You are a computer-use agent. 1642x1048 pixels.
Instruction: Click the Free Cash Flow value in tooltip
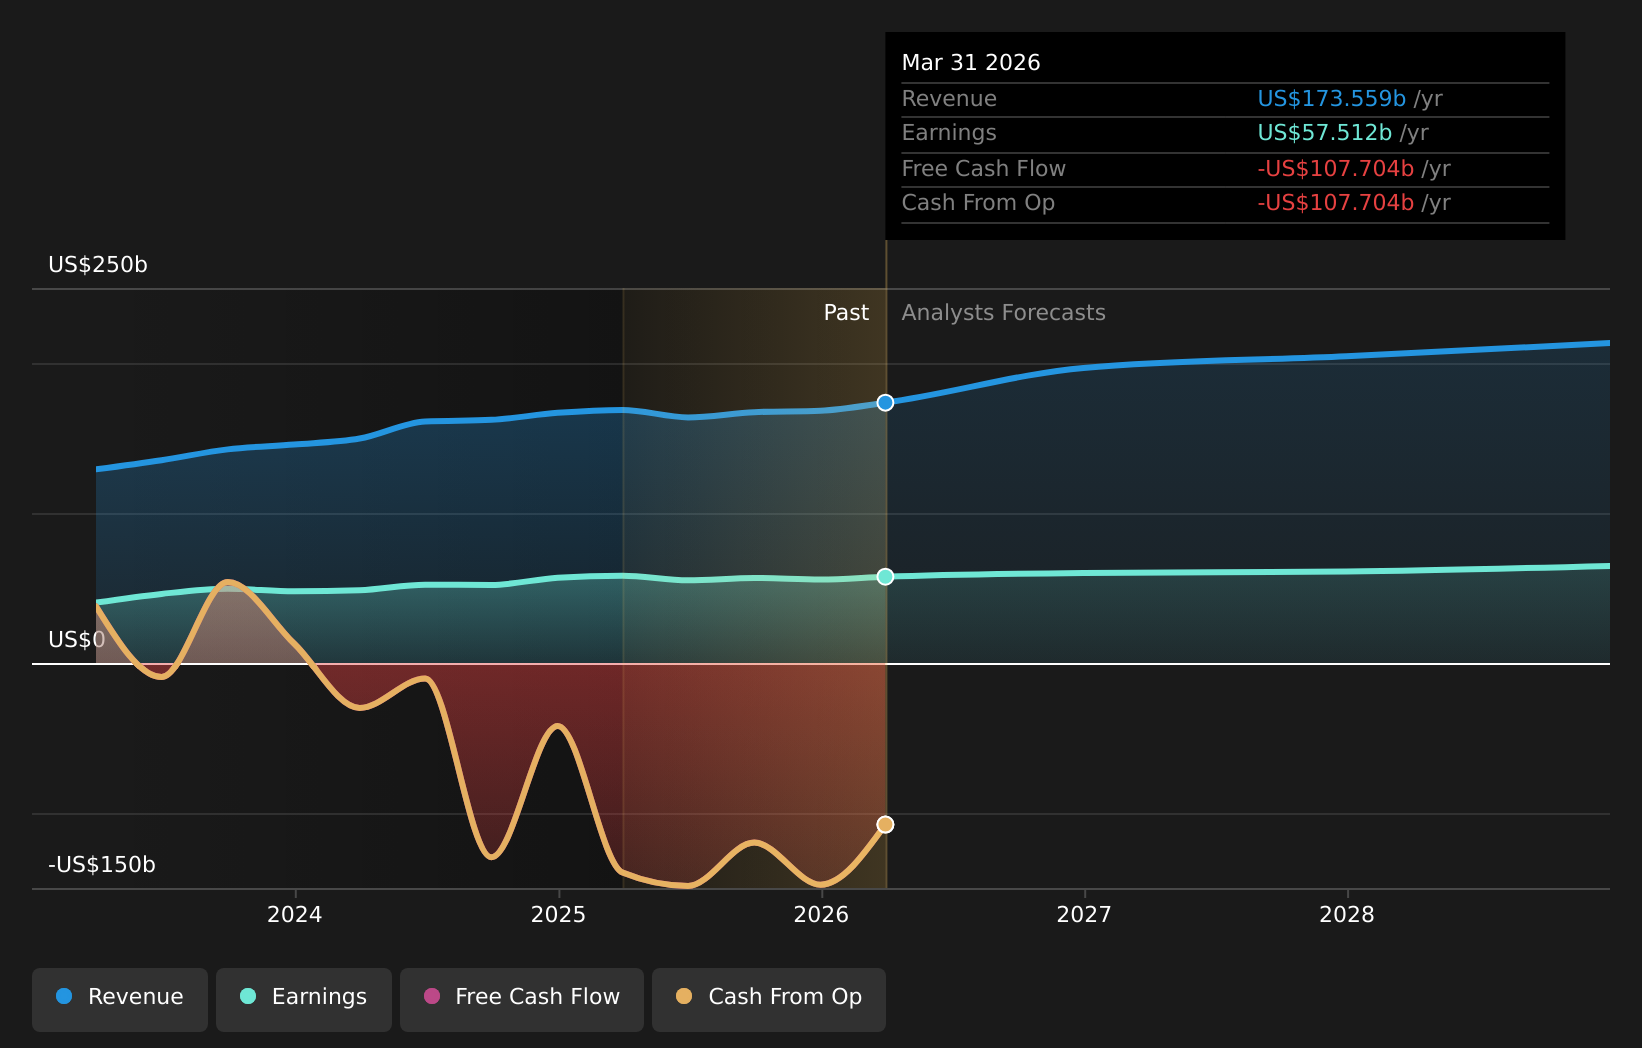tap(1336, 169)
